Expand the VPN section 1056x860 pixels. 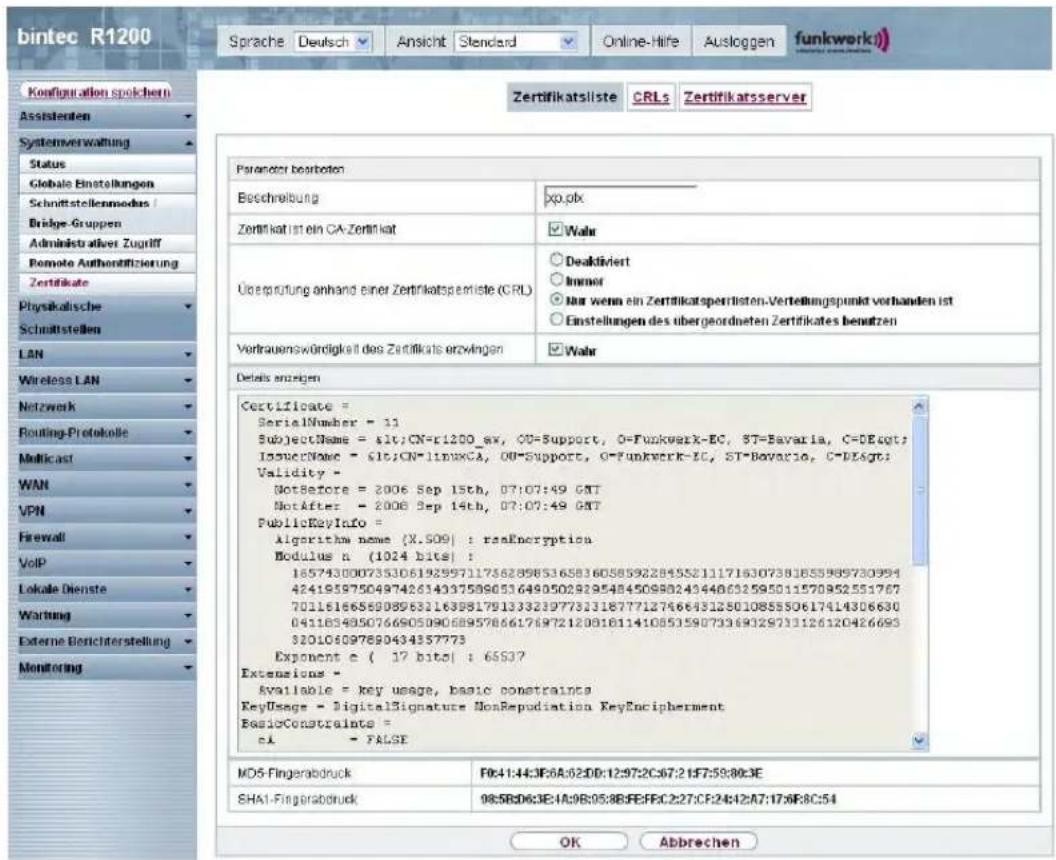coord(103,511)
